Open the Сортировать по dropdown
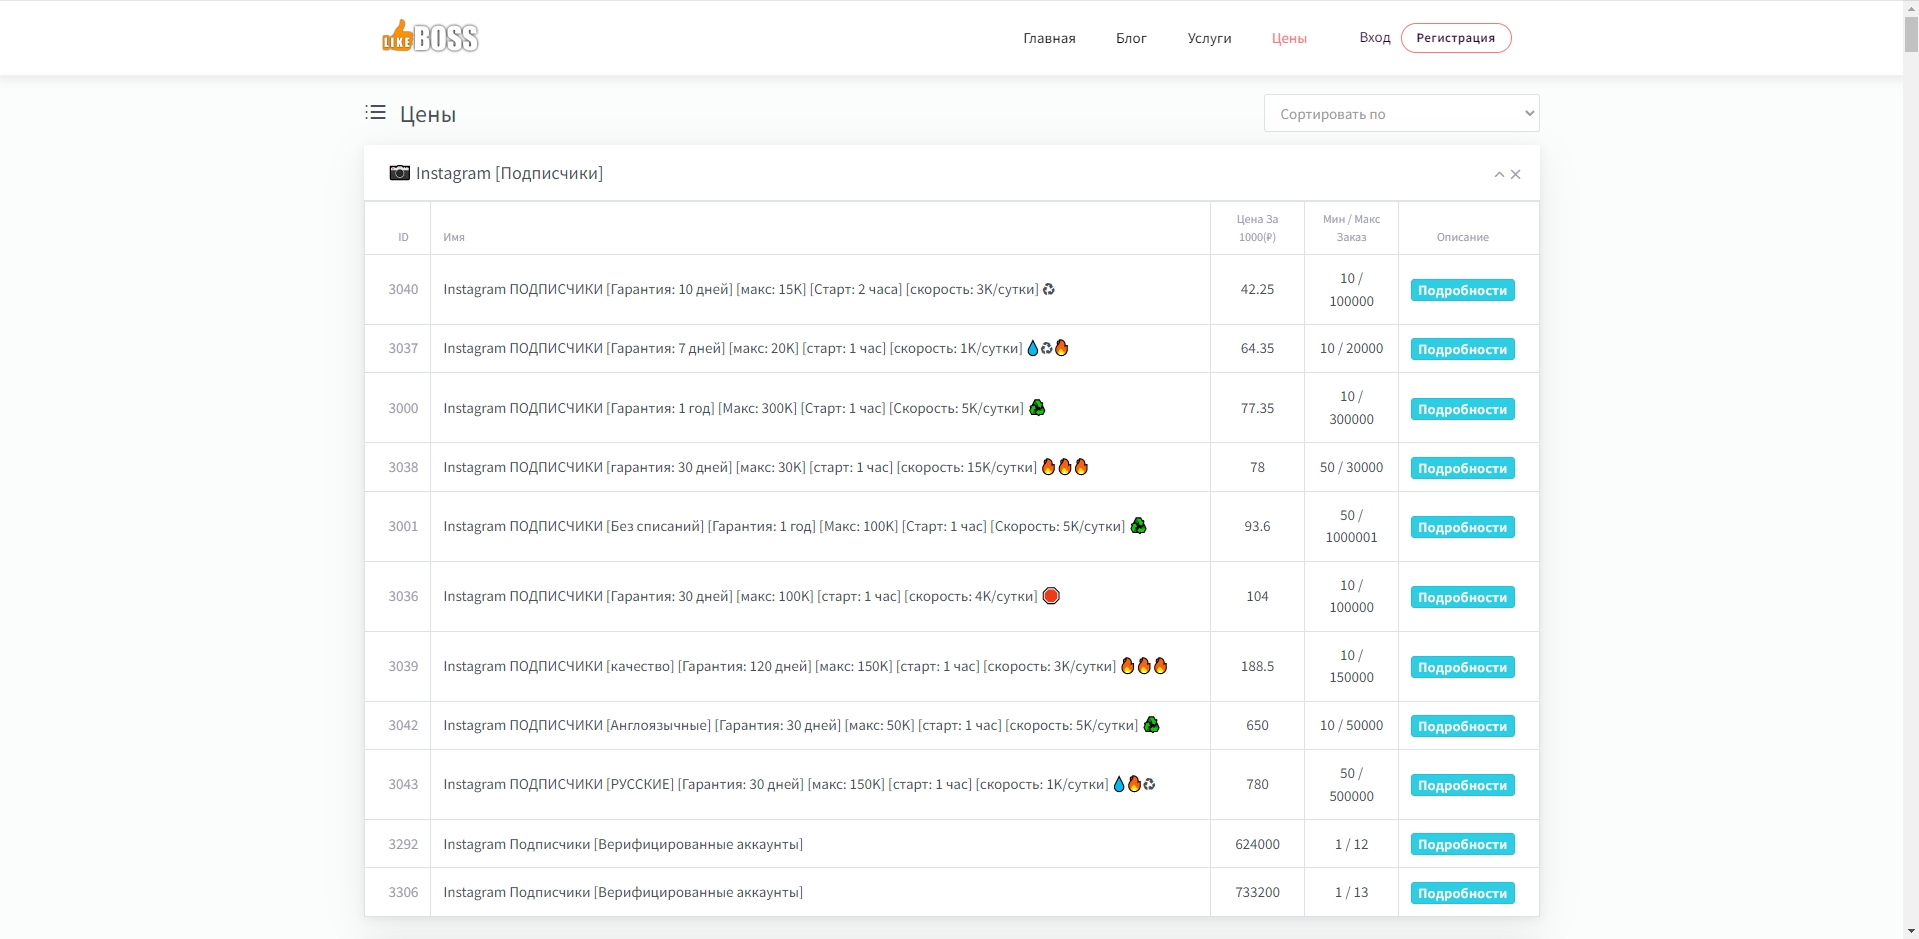This screenshot has height=939, width=1919. click(1401, 114)
